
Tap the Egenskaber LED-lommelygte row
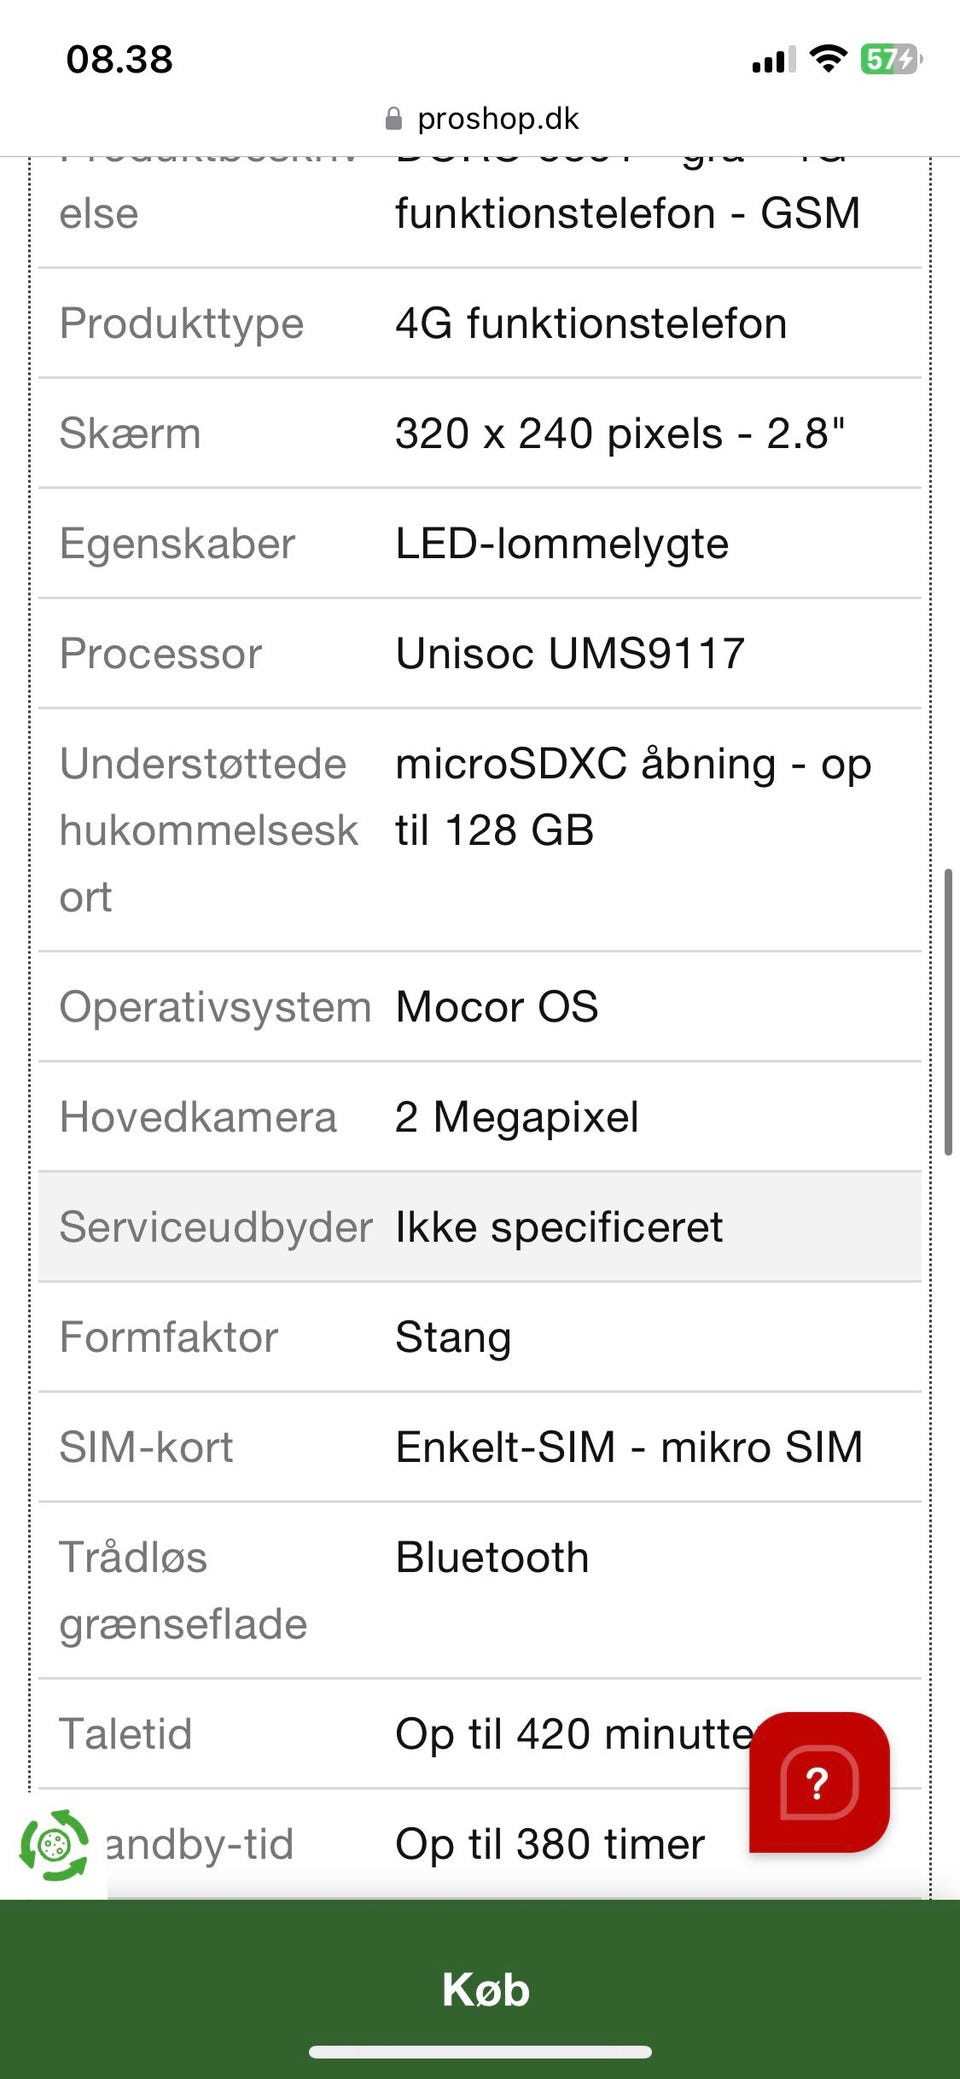click(479, 544)
